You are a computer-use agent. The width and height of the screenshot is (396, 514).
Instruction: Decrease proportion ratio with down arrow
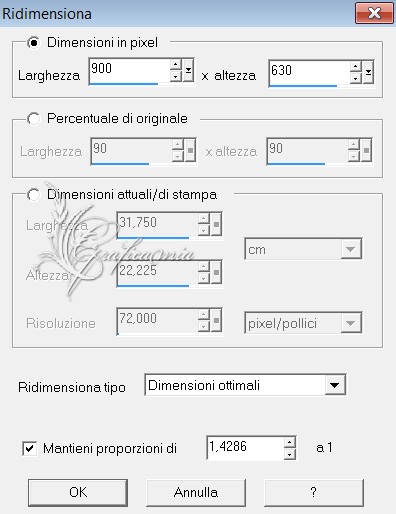pyautogui.click(x=290, y=454)
